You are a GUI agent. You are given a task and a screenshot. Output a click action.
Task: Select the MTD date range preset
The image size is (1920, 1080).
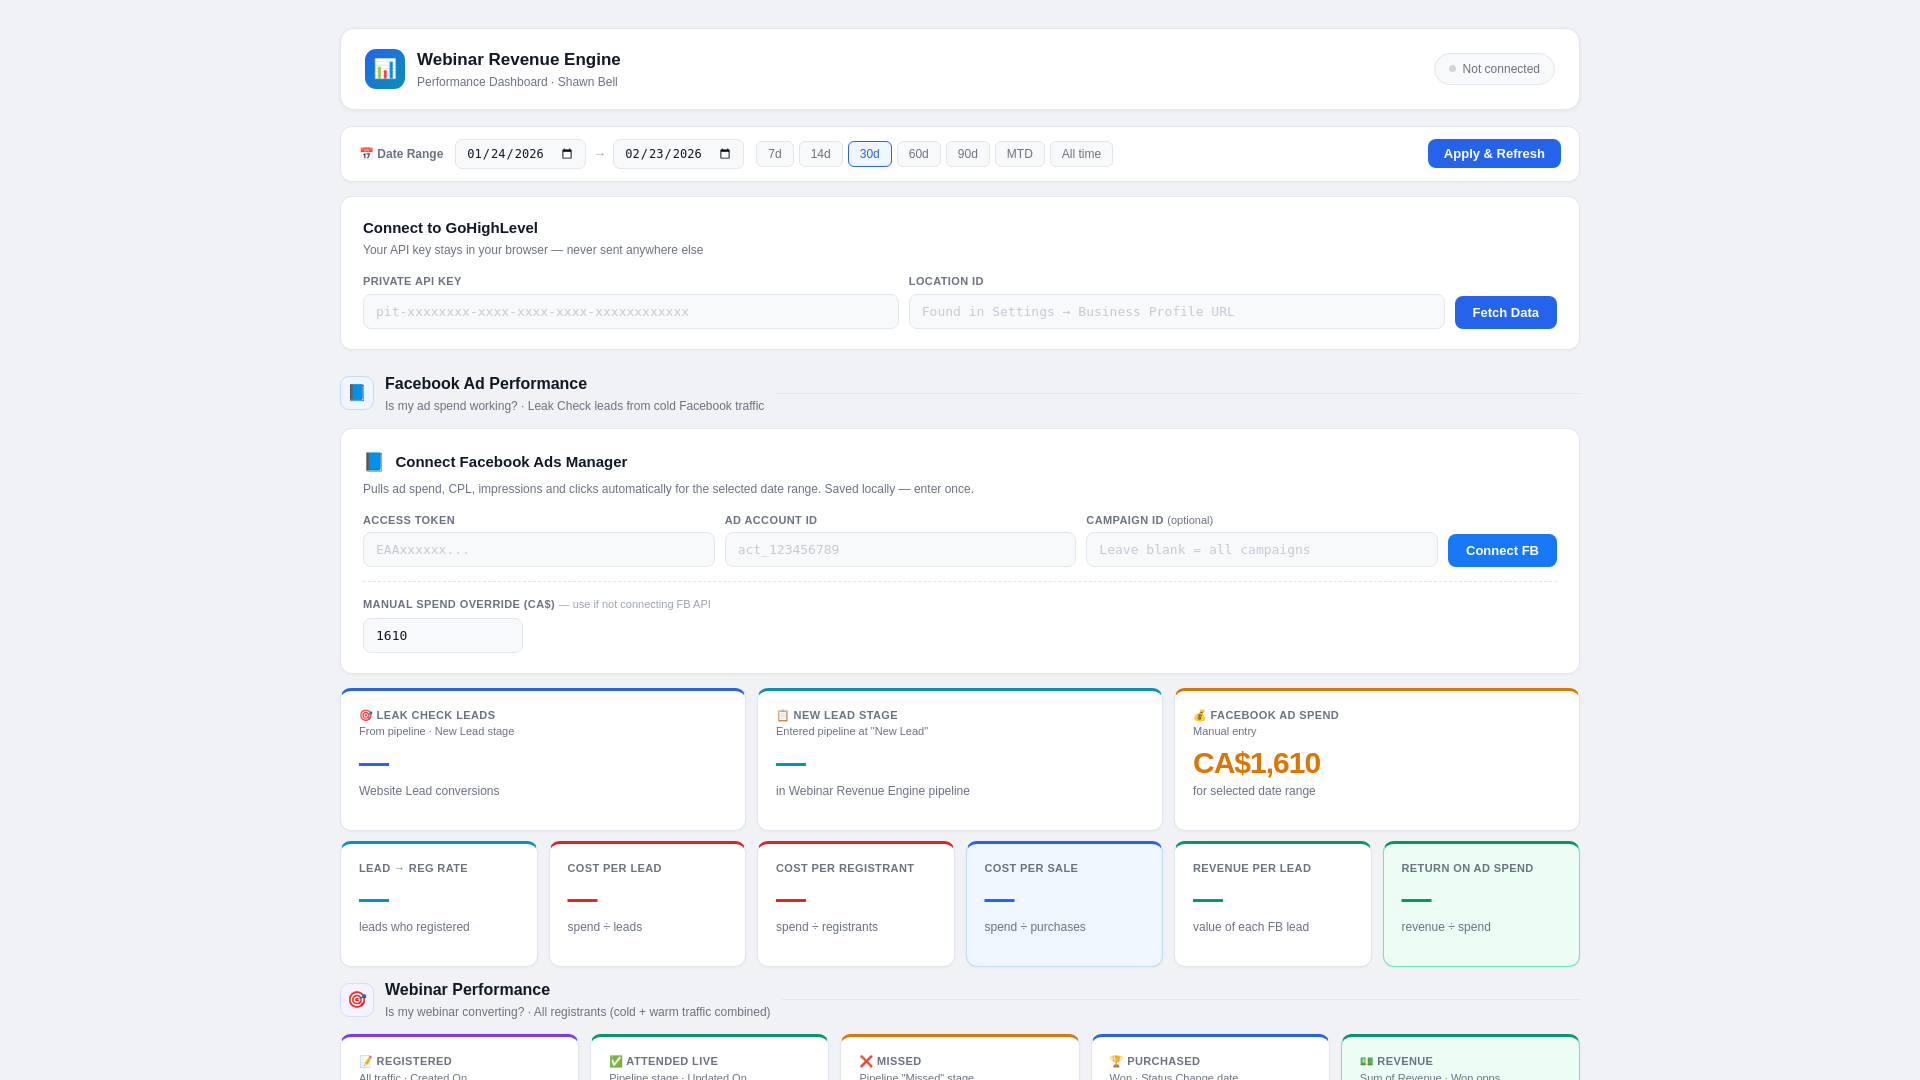[x=1020, y=154]
